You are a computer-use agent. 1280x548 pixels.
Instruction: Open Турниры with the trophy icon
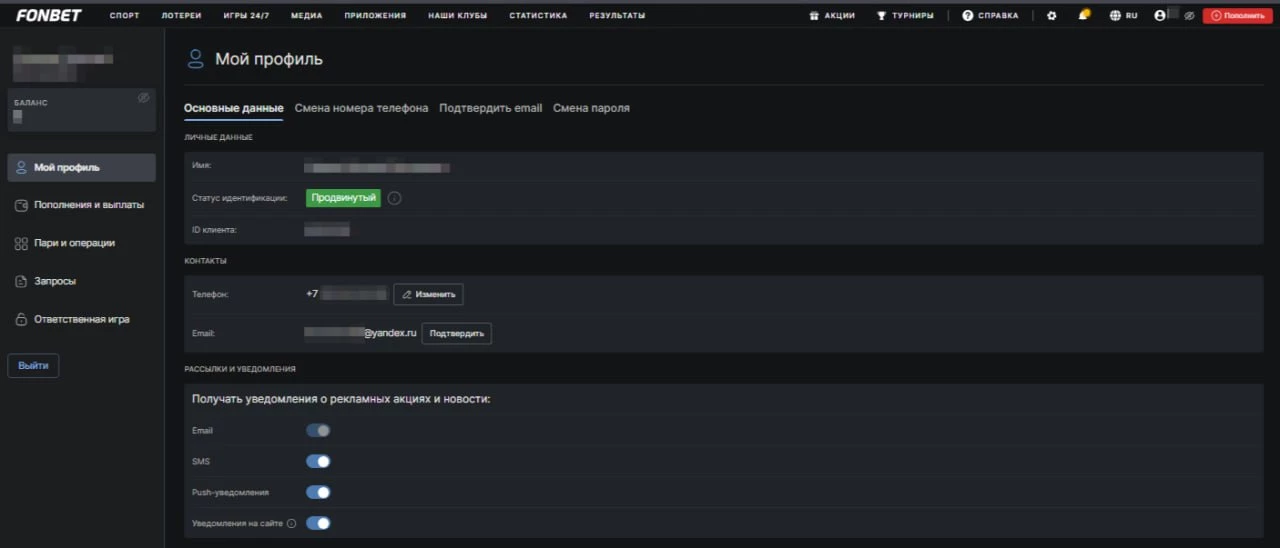904,16
